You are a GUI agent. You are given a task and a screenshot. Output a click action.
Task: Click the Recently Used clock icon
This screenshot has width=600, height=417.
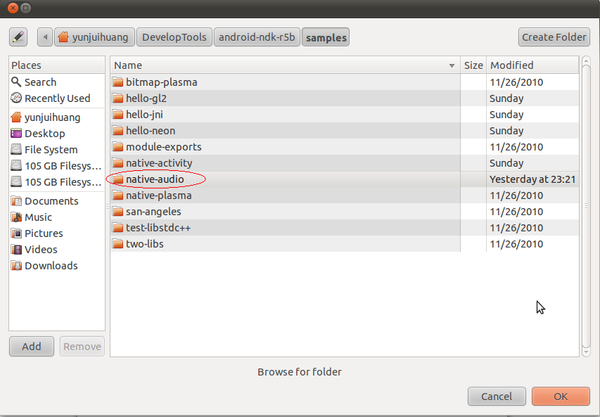click(x=16, y=98)
